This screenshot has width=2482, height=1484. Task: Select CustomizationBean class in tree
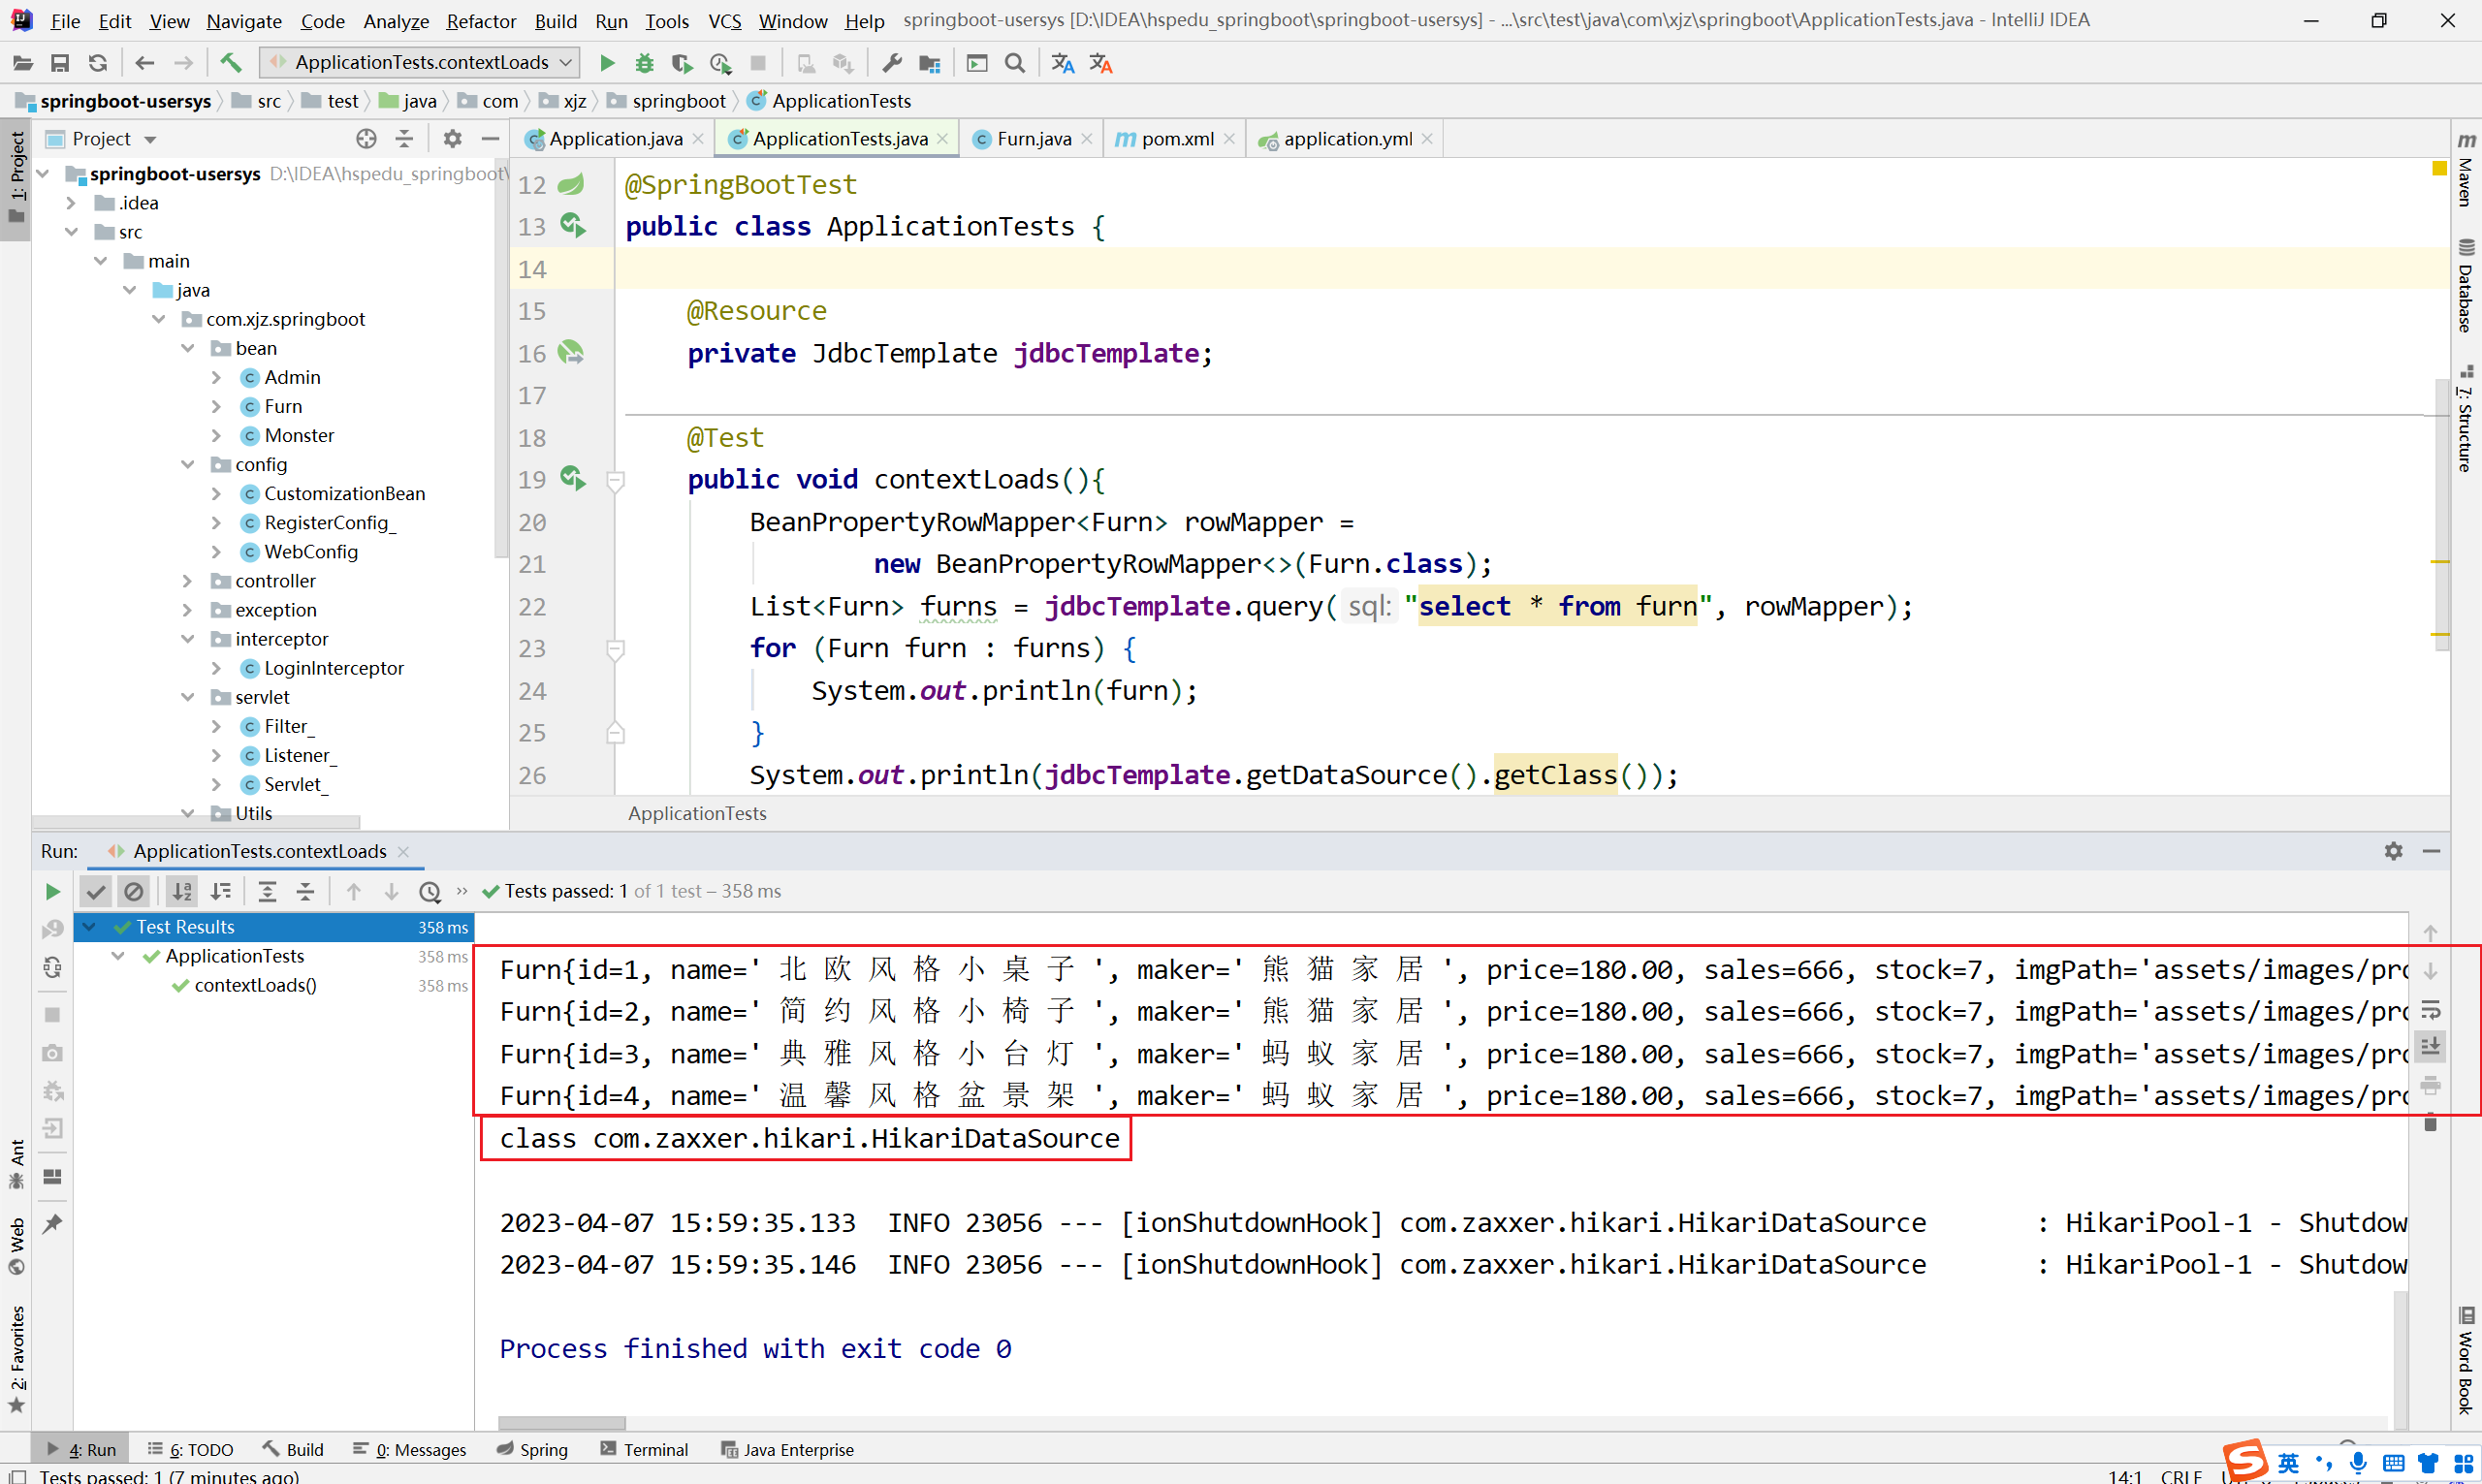[x=344, y=494]
